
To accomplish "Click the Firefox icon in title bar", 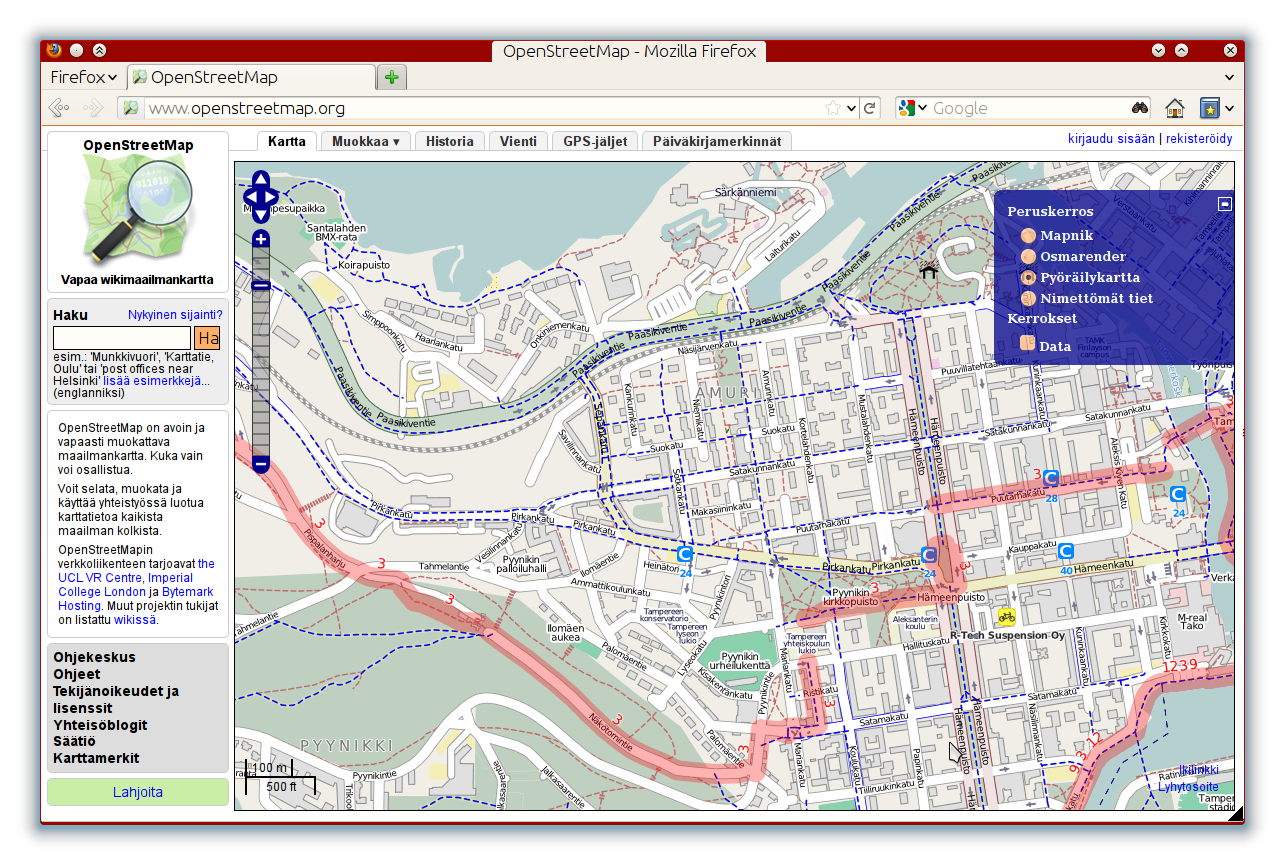I will coord(53,49).
